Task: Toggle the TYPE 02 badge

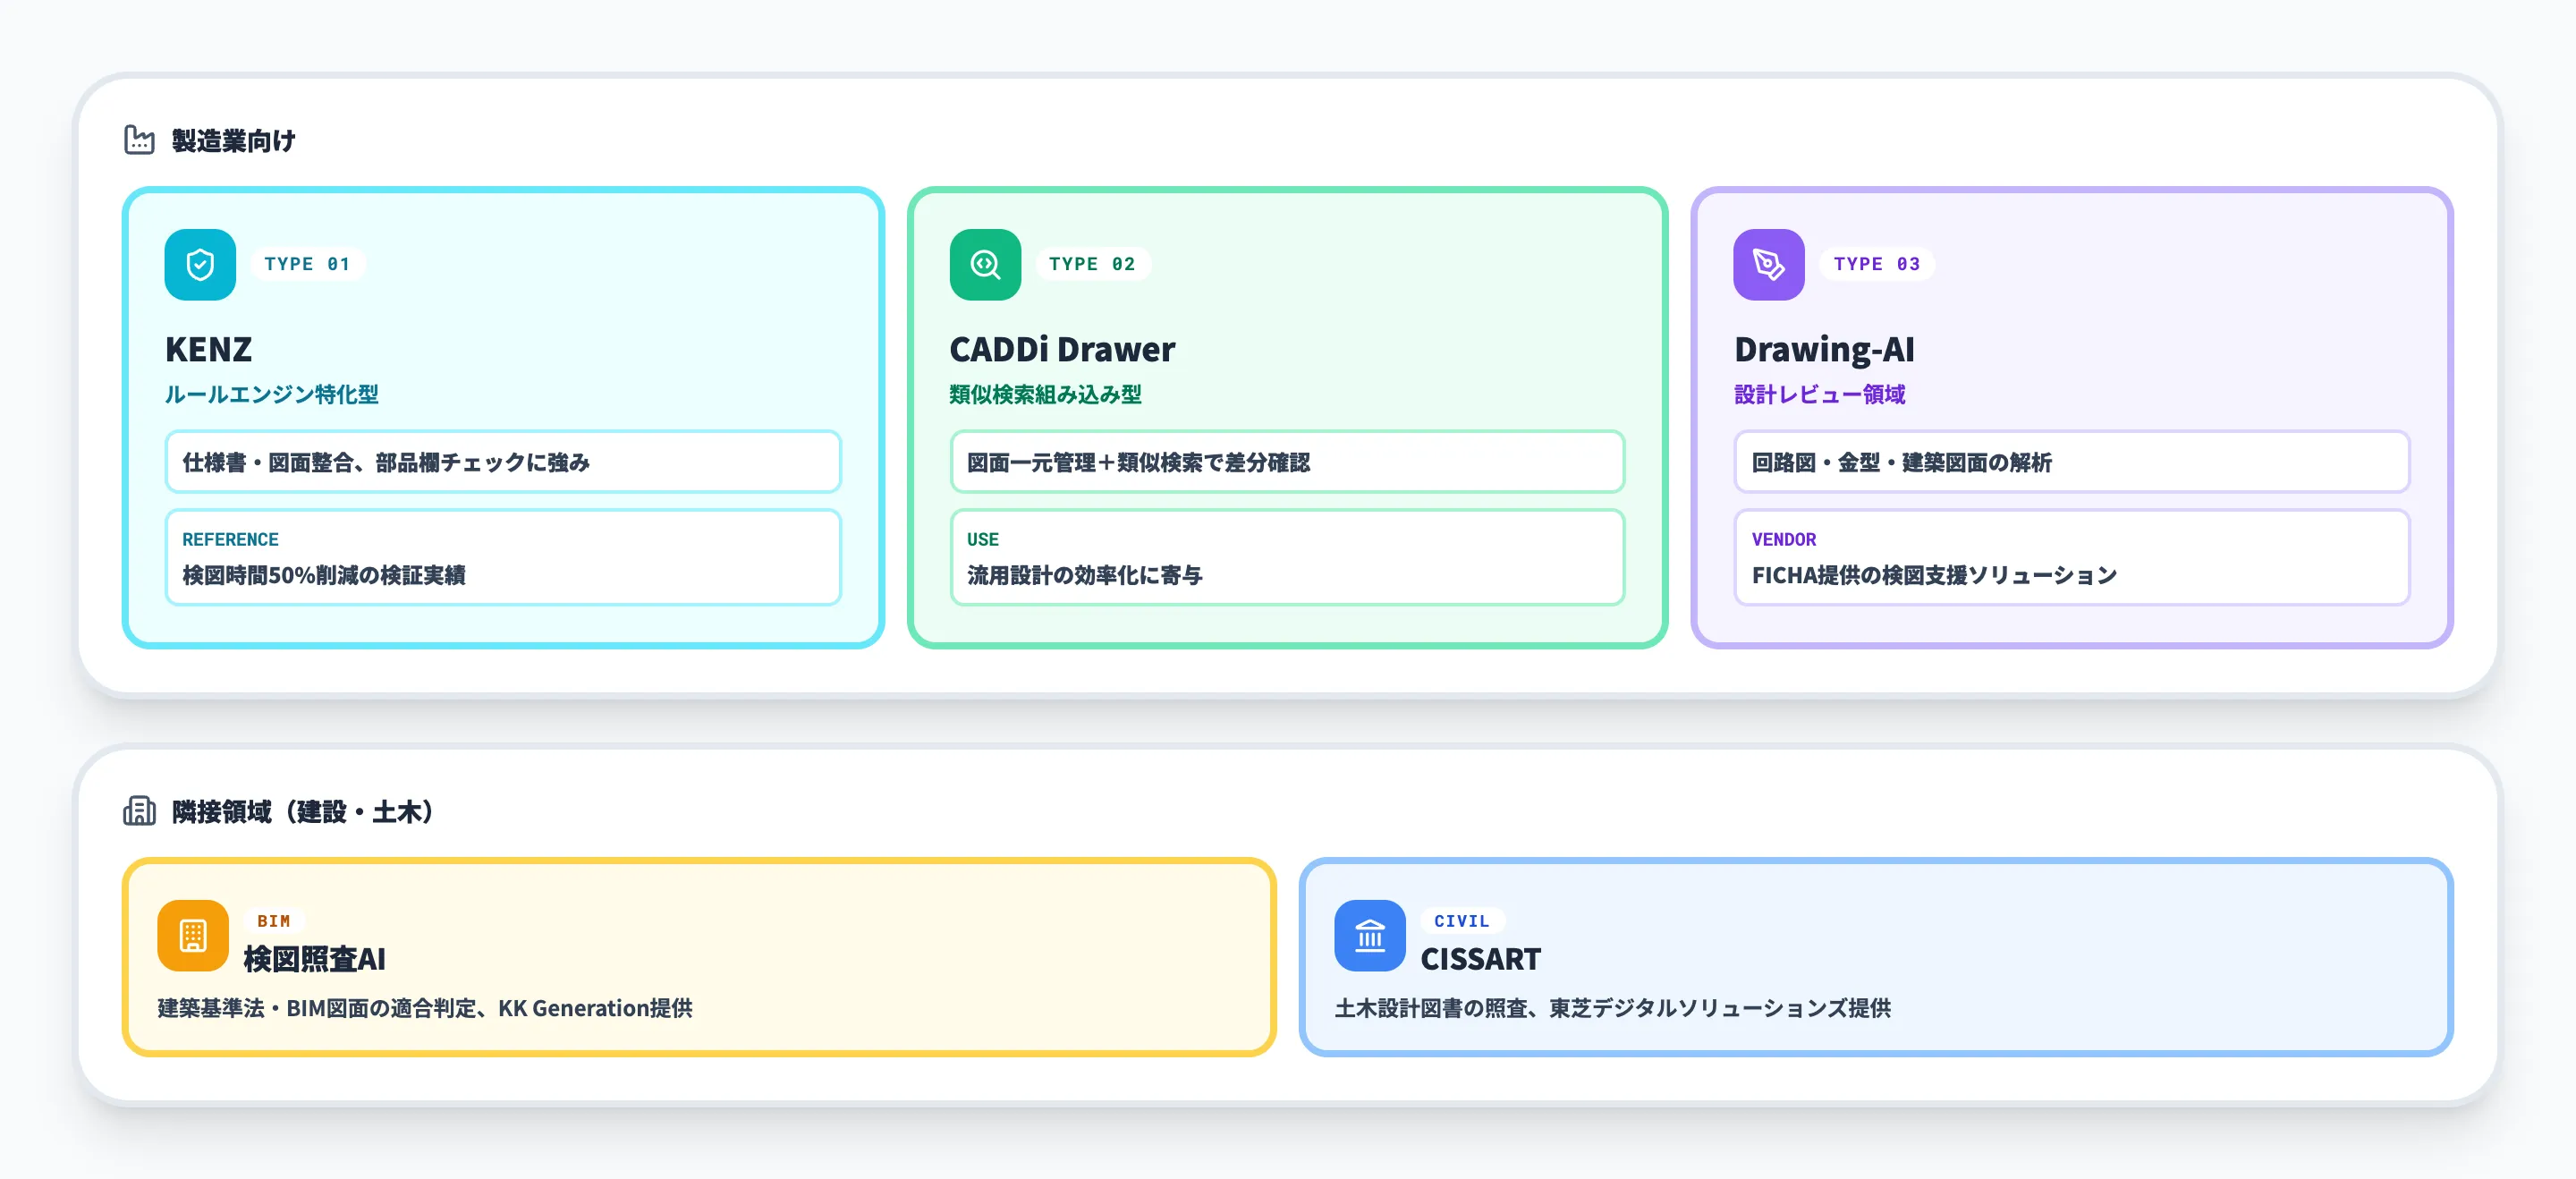Action: (x=1092, y=264)
